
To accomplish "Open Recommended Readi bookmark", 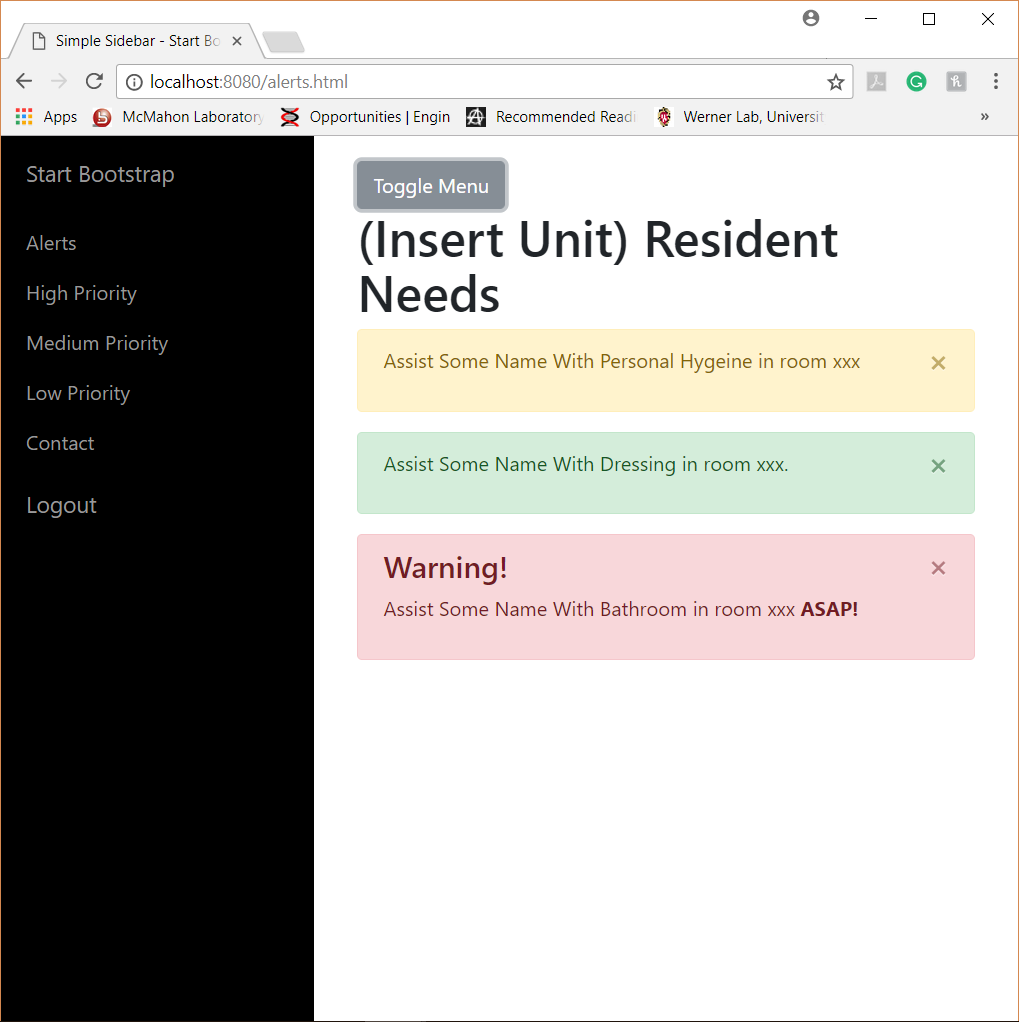I will (551, 117).
